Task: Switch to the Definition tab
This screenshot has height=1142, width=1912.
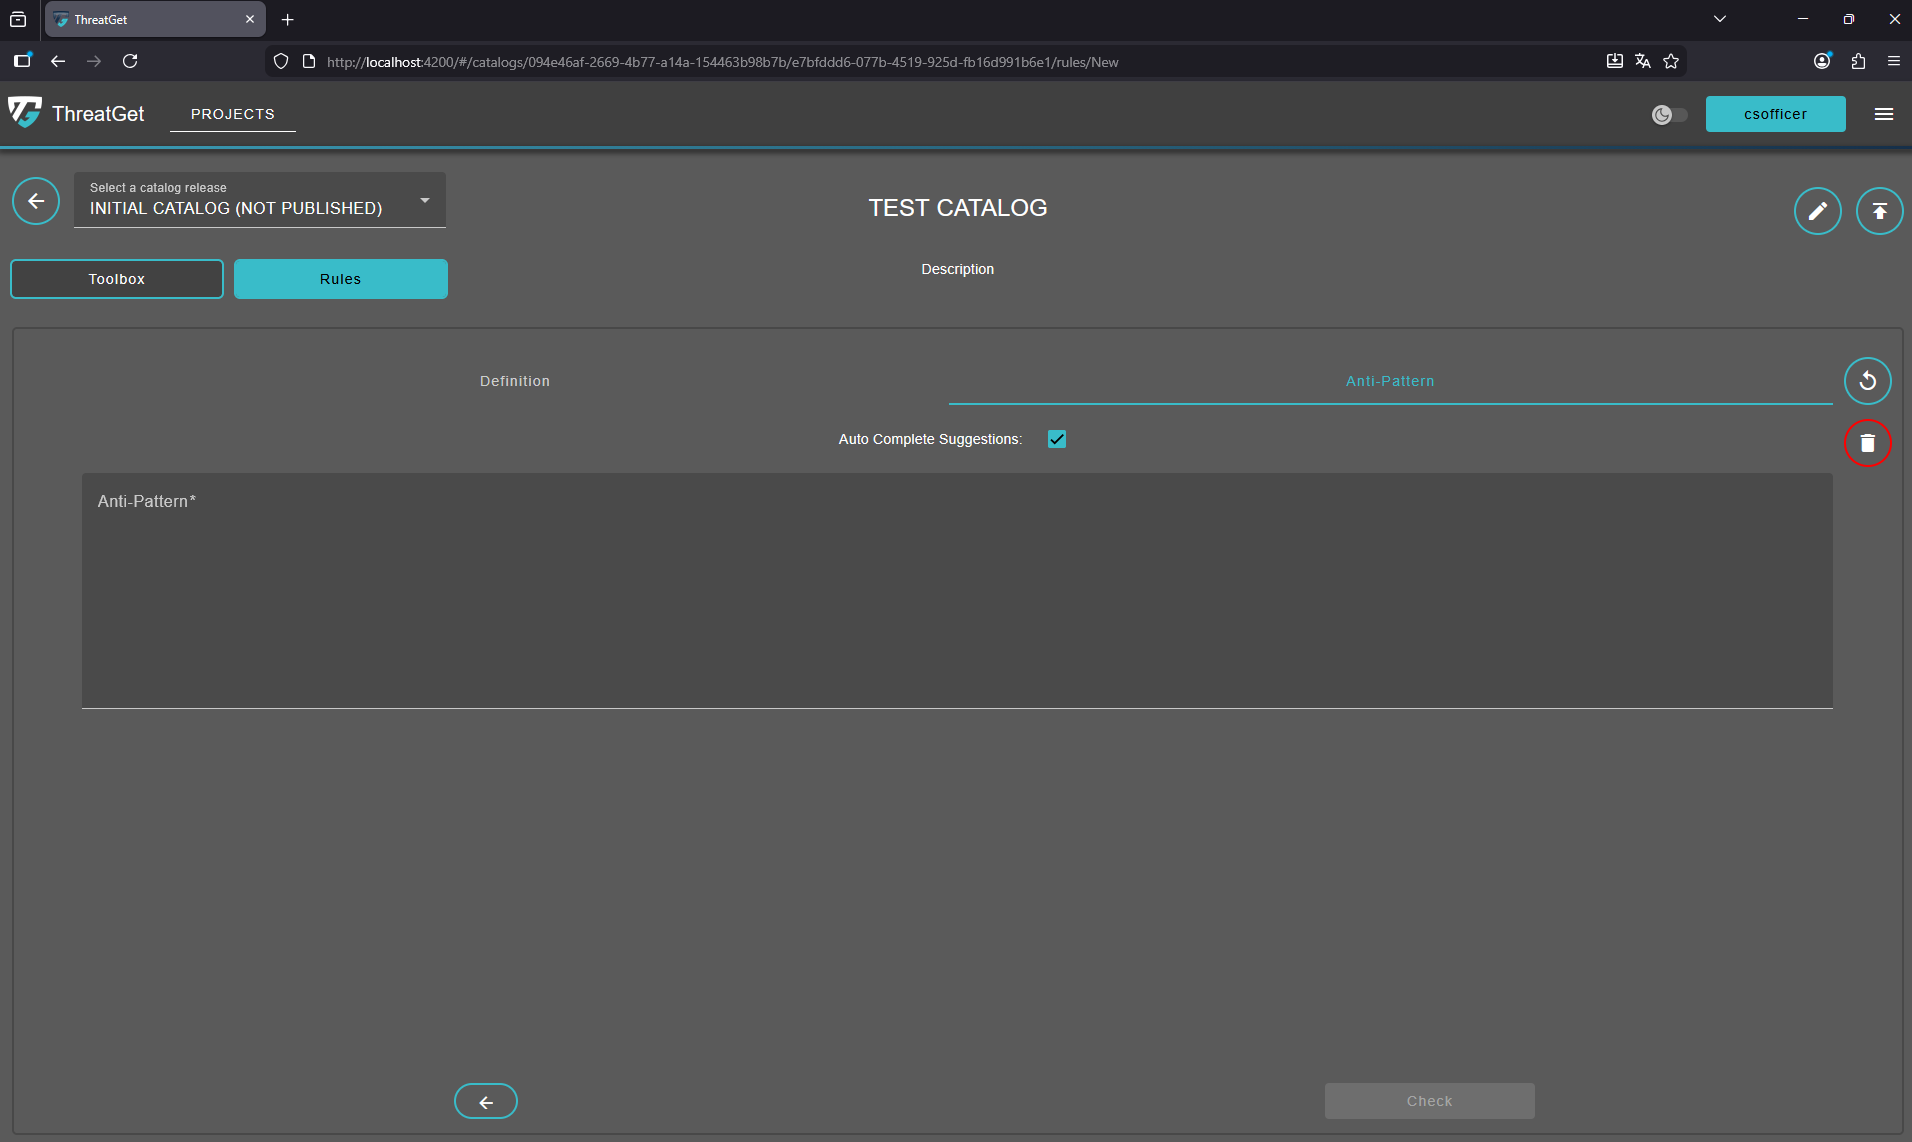Action: [x=514, y=381]
